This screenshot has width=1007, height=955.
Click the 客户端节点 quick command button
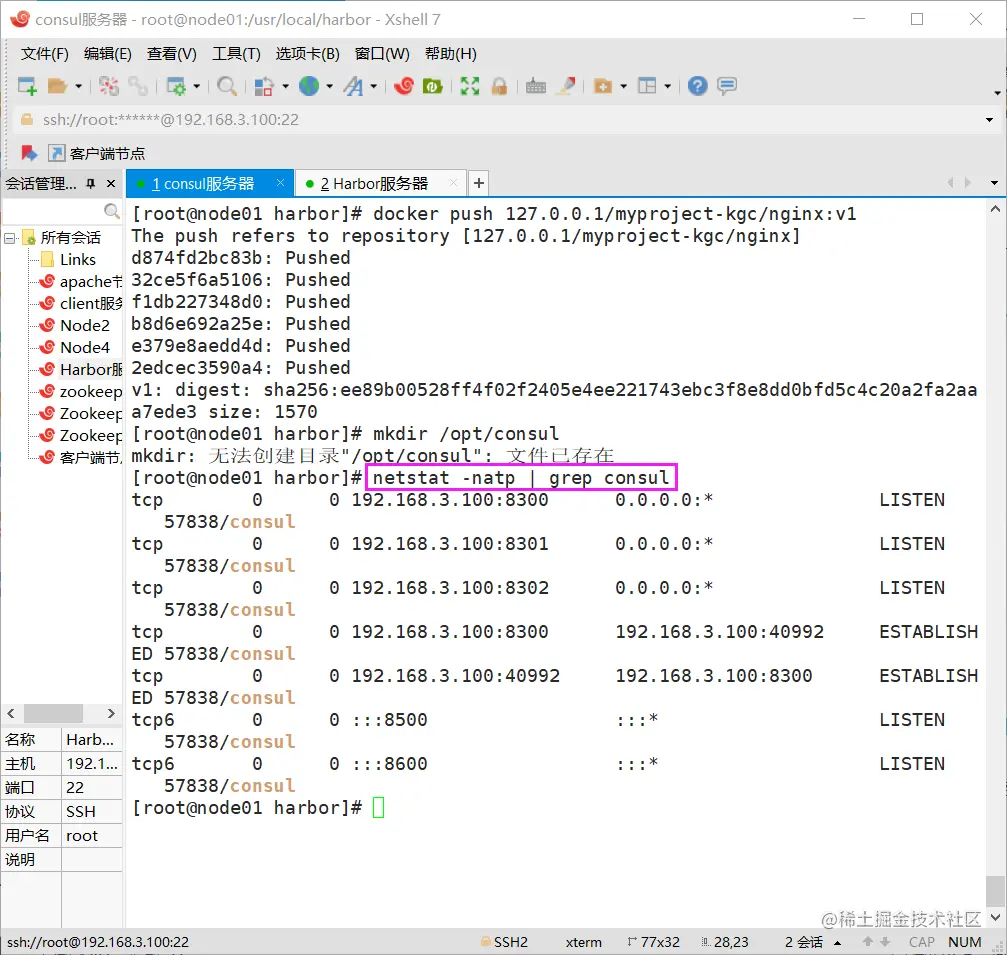click(96, 153)
